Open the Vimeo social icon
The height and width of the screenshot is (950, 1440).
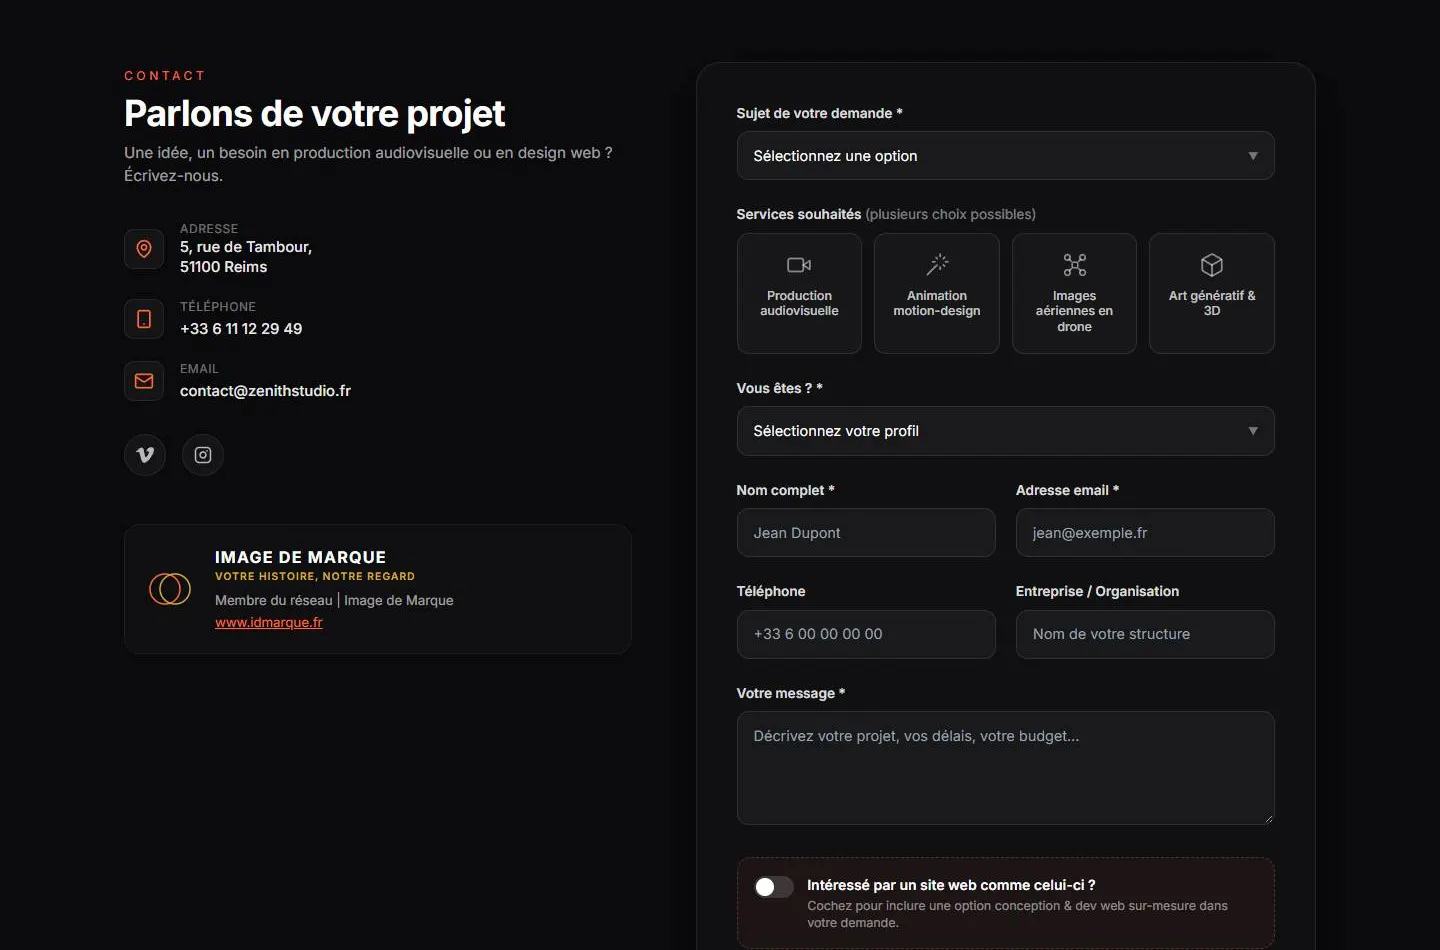point(145,455)
